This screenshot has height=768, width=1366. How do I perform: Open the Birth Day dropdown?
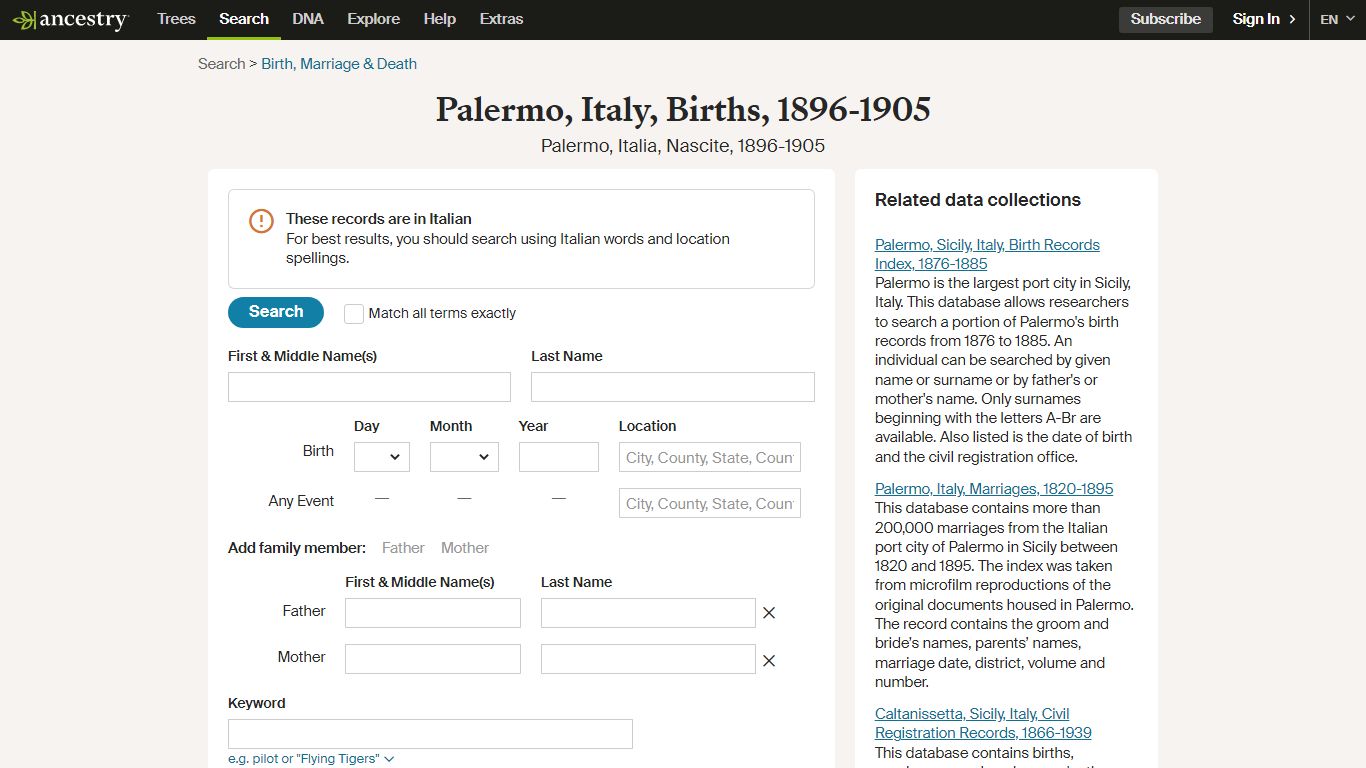tap(382, 457)
